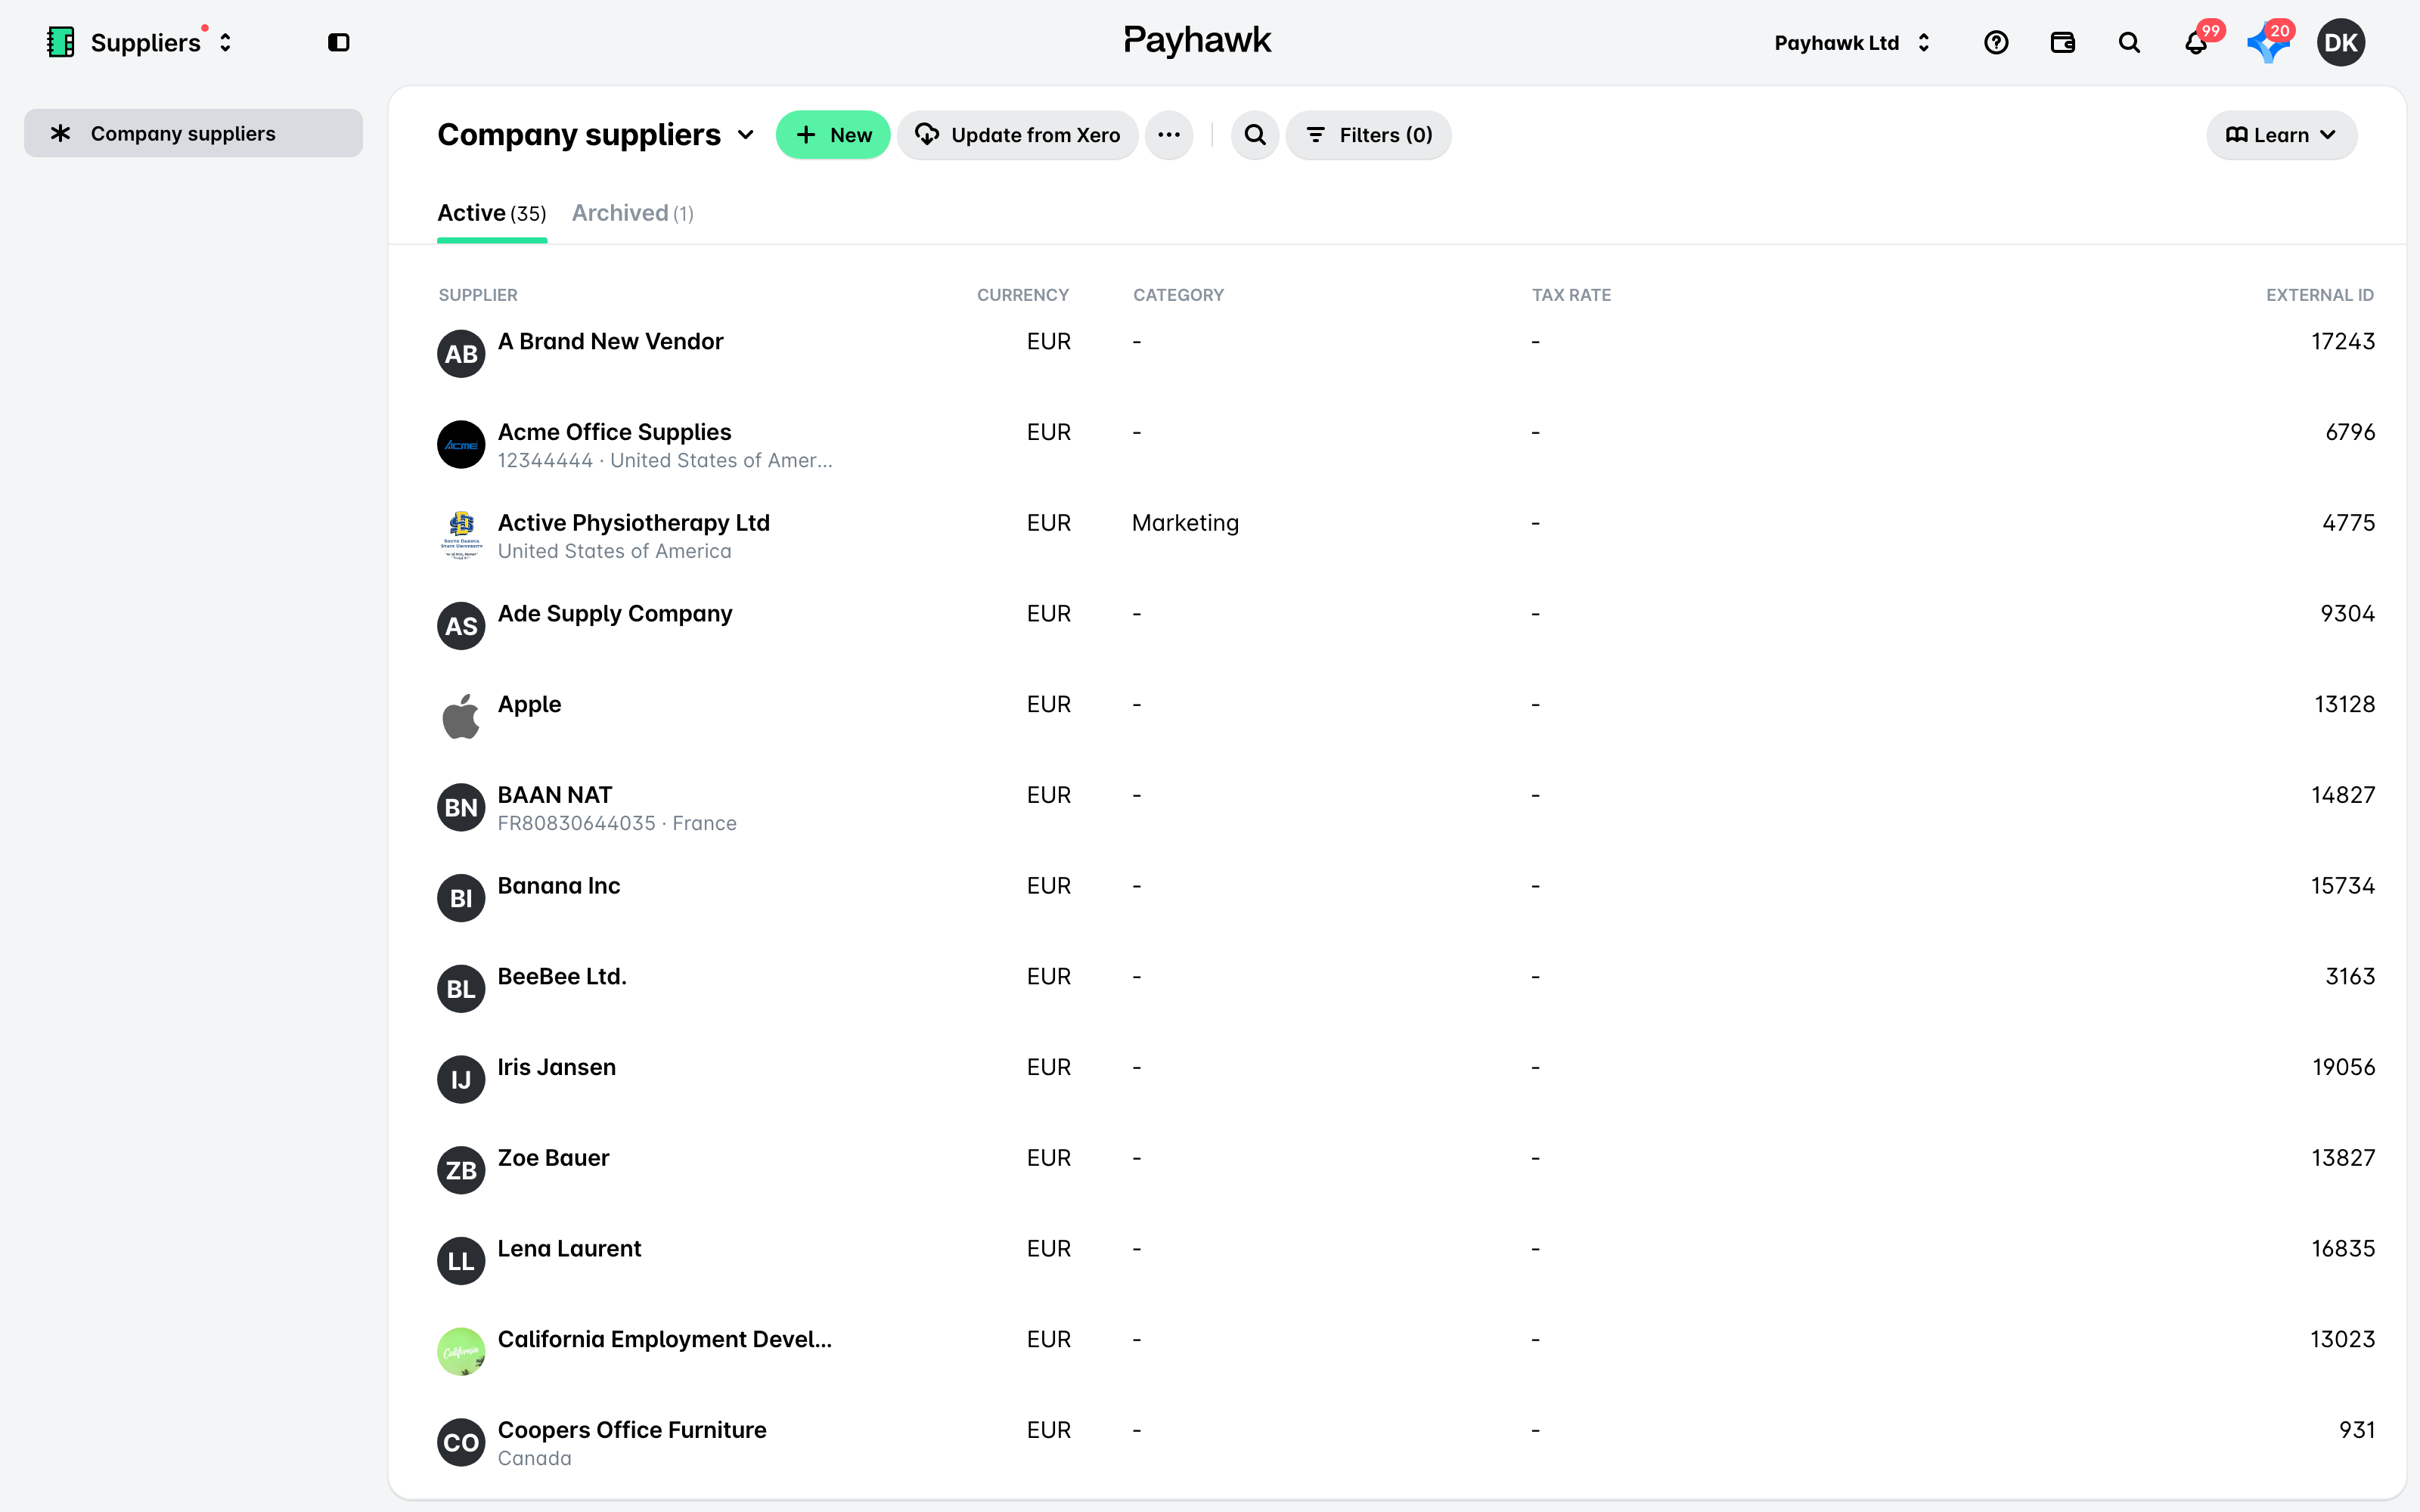
Task: Click the global search icon in header
Action: coord(2129,42)
